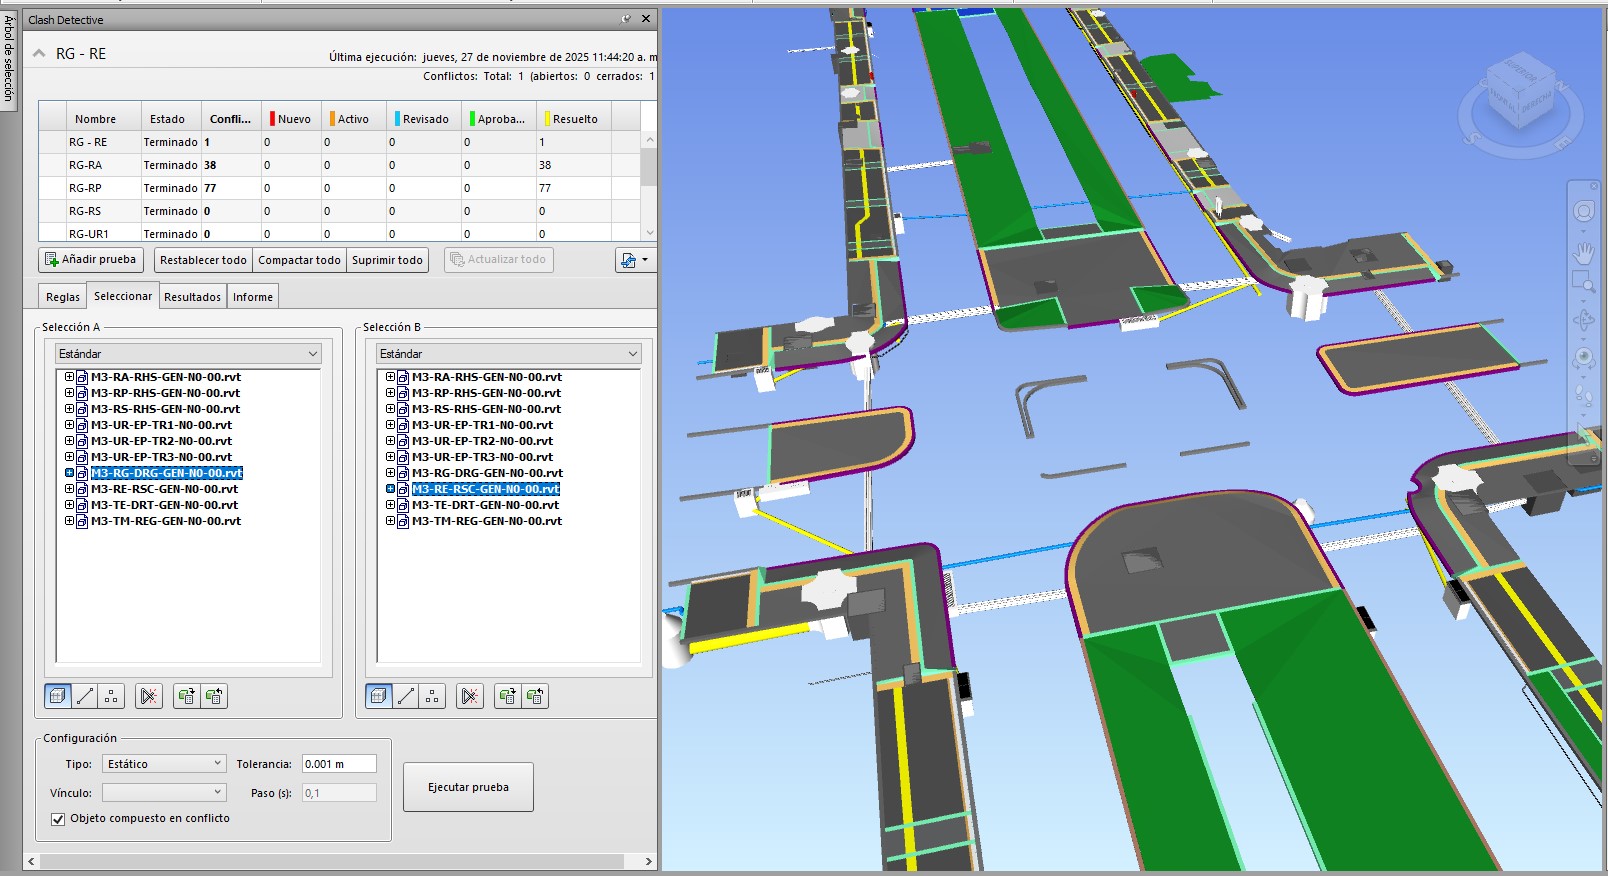Click Suprimir todo
Screen dimensions: 1608x876
tap(388, 260)
